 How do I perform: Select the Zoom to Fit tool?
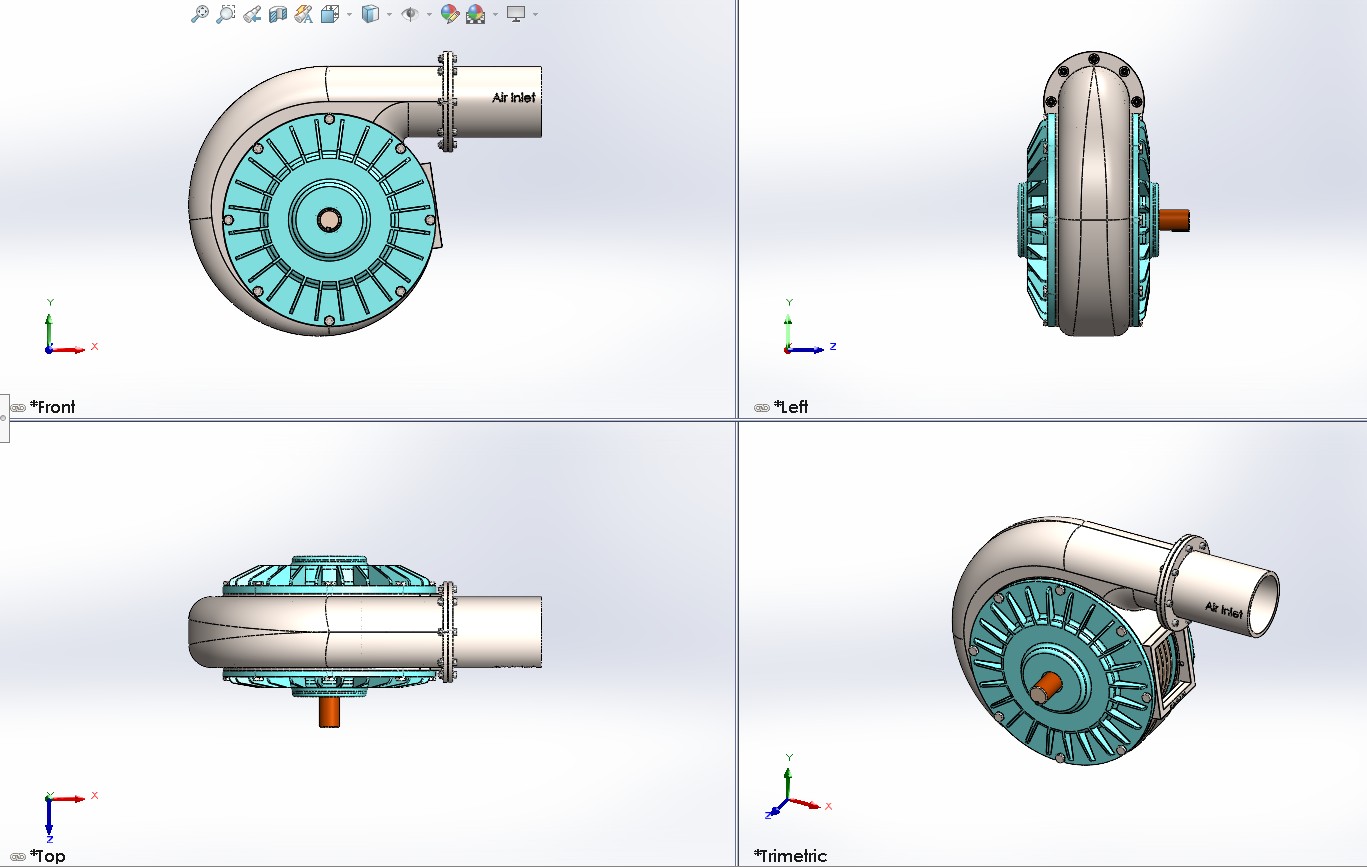[x=201, y=14]
